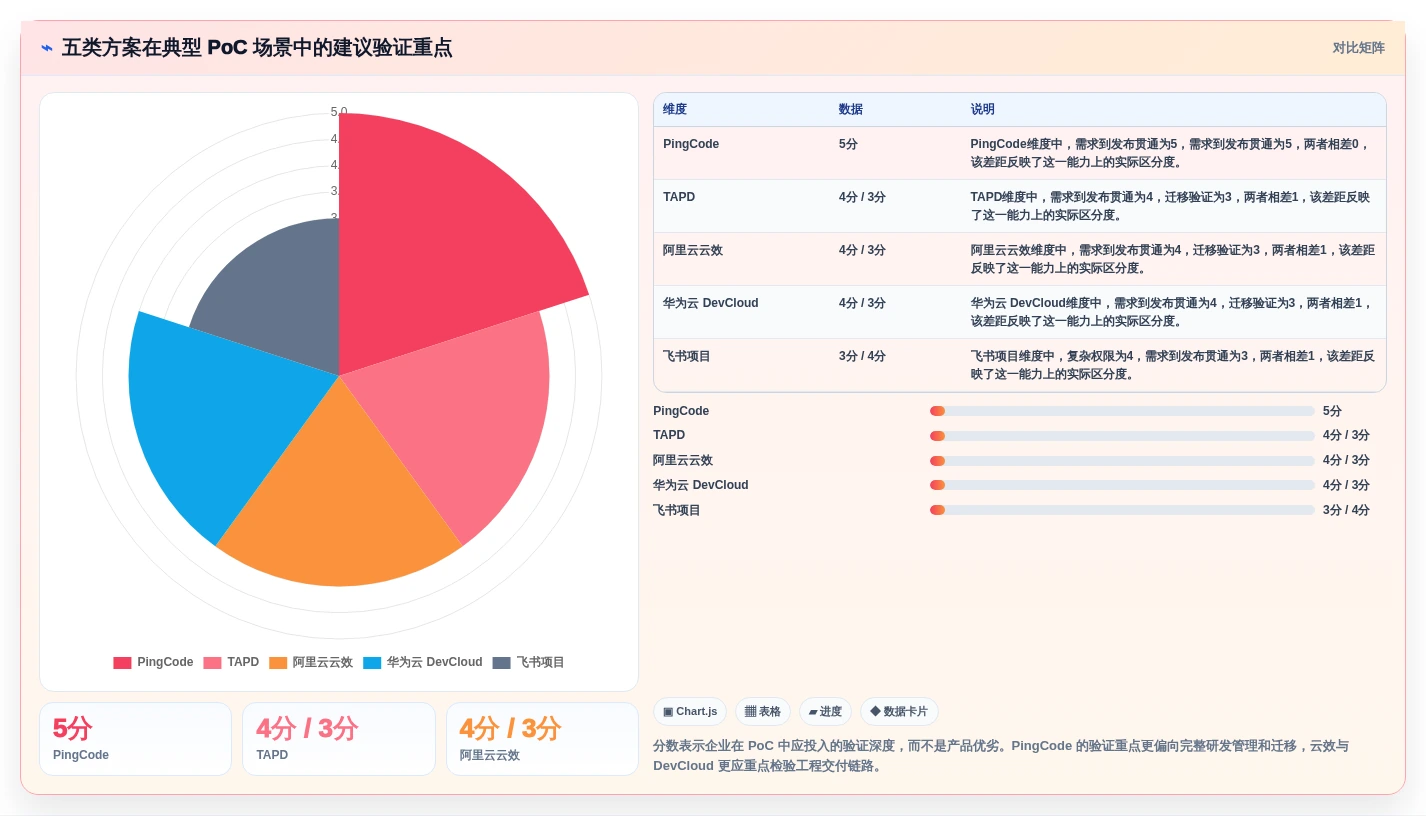This screenshot has width=1426, height=816.
Task: Click the 华为云 DevCloud progress bar
Action: tap(1122, 485)
